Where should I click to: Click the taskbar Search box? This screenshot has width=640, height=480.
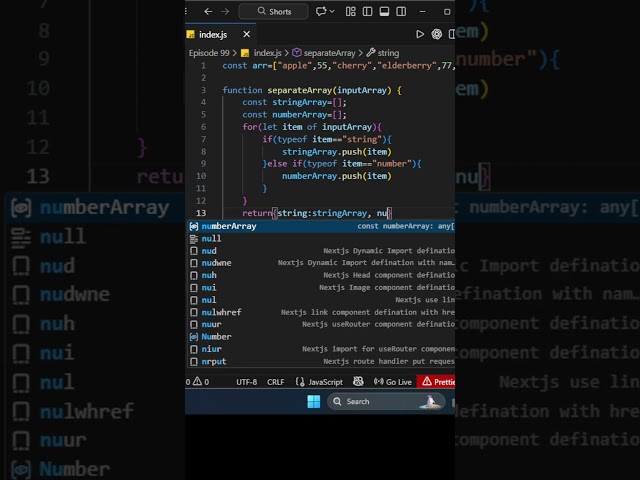pos(385,402)
